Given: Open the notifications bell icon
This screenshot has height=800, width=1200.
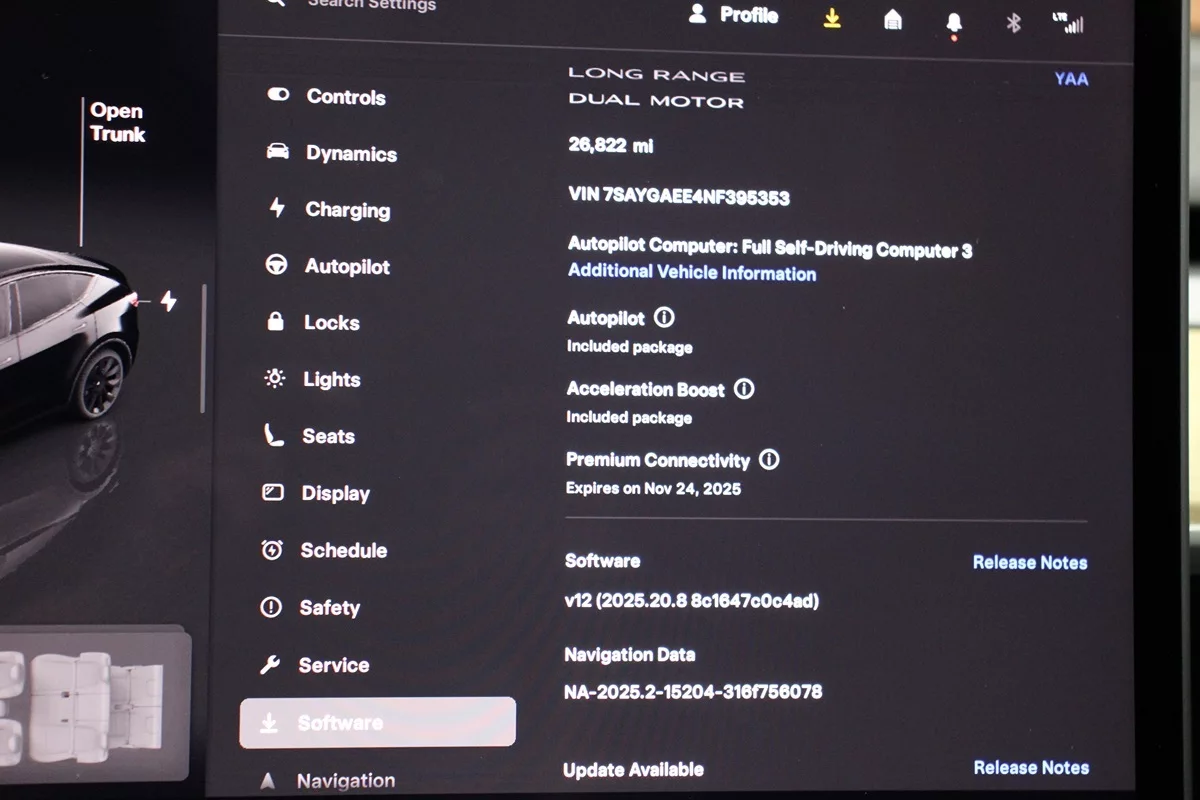Looking at the screenshot, I should 953,23.
